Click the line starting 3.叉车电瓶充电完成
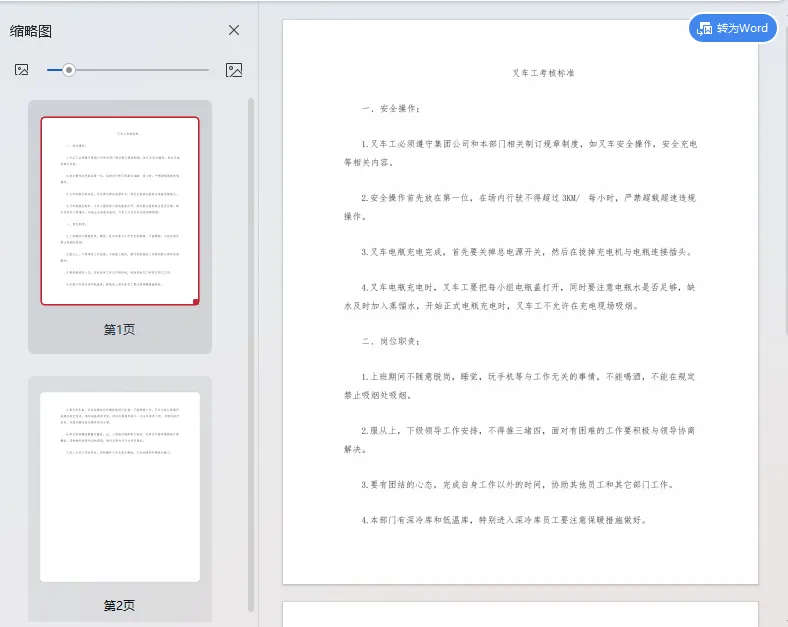 coord(527,252)
